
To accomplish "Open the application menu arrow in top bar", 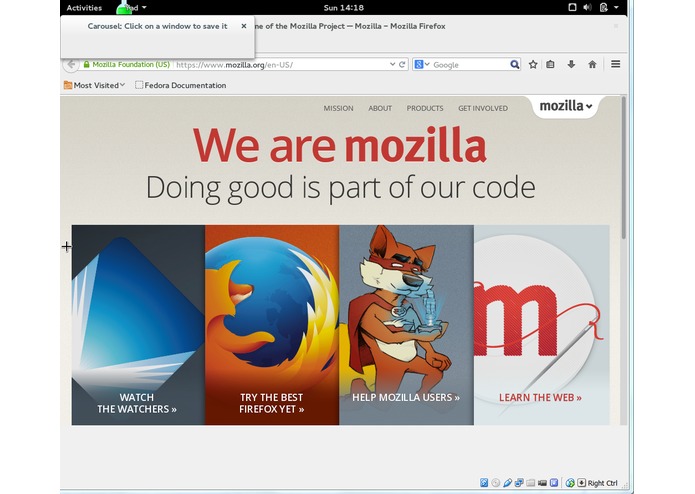I will coord(144,8).
